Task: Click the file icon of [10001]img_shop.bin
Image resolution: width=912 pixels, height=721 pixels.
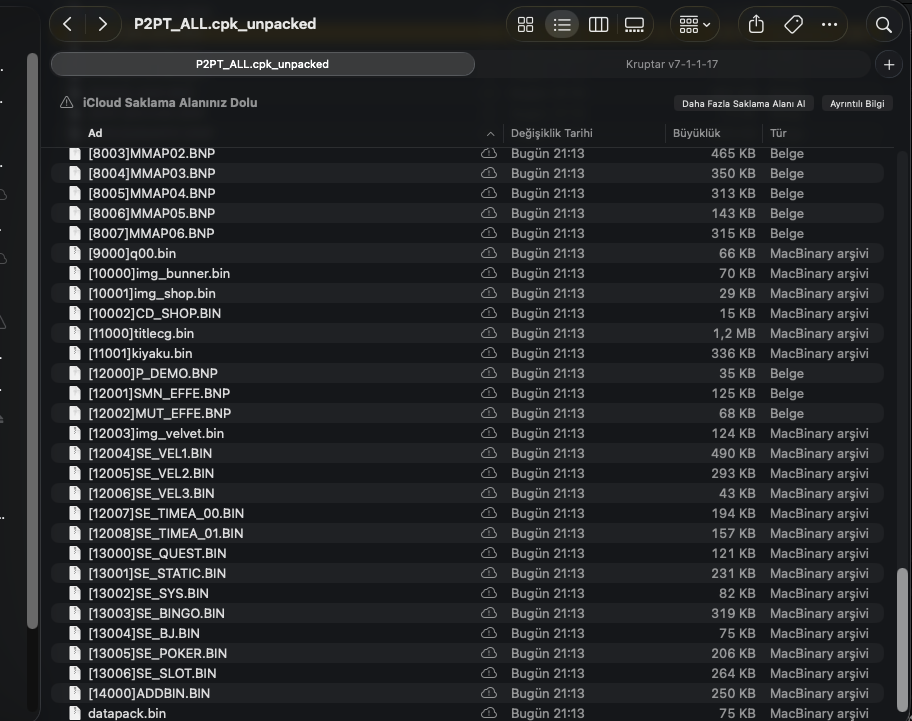Action: tap(75, 293)
